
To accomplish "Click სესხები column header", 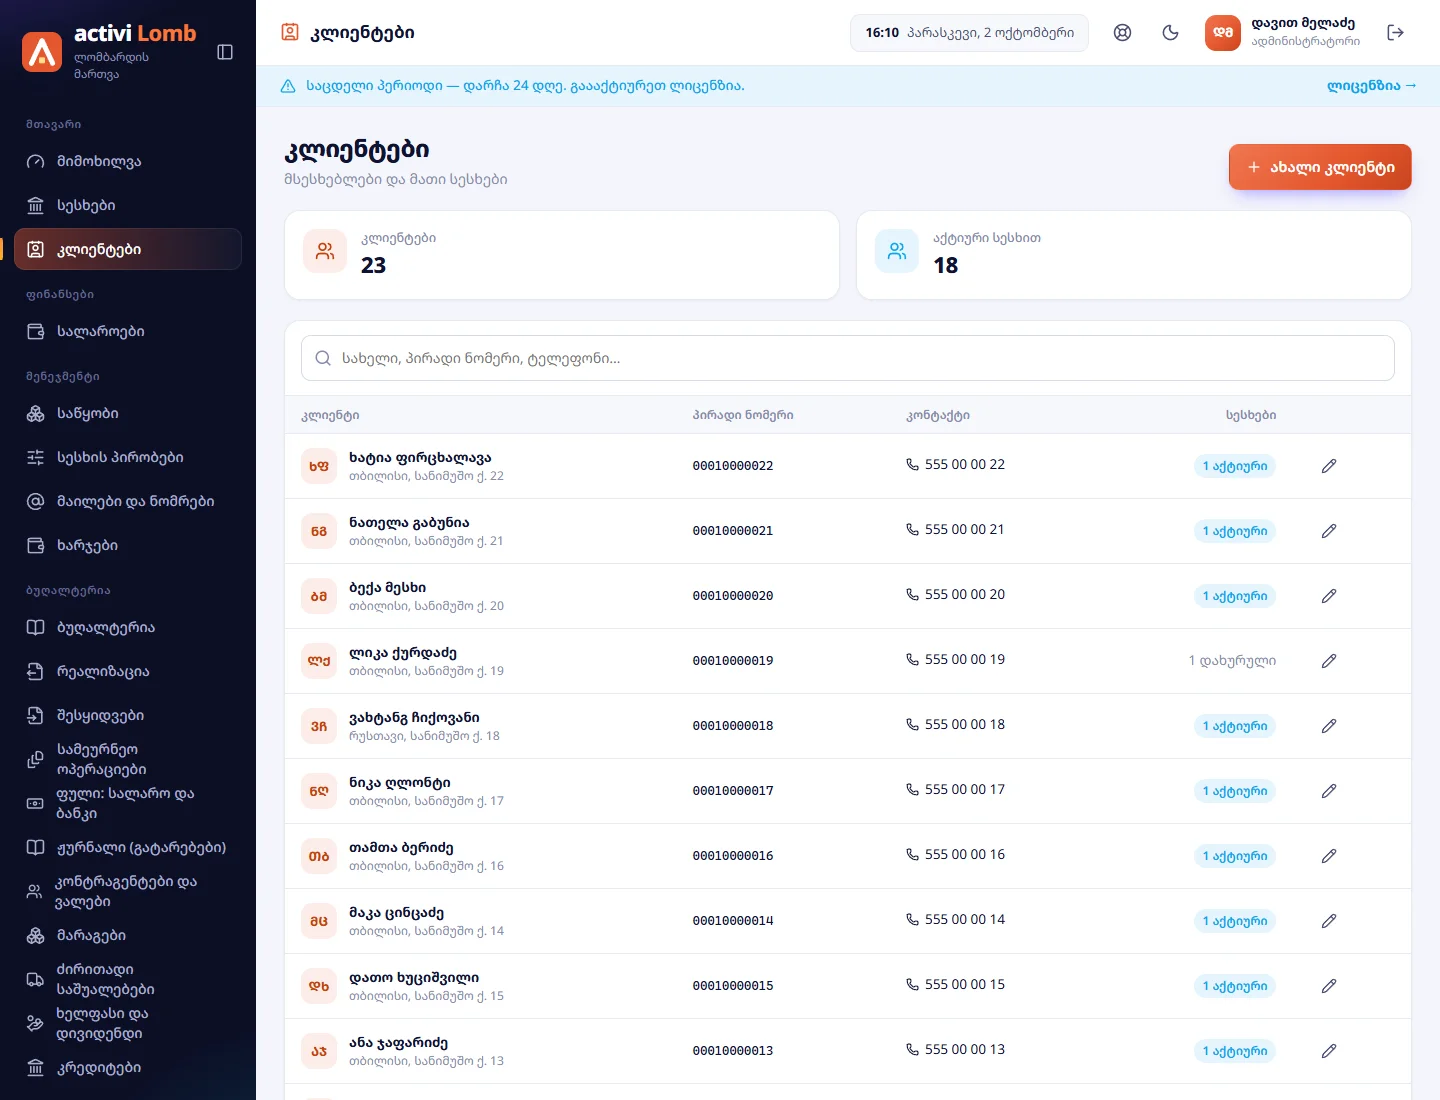I will click(x=1251, y=415).
